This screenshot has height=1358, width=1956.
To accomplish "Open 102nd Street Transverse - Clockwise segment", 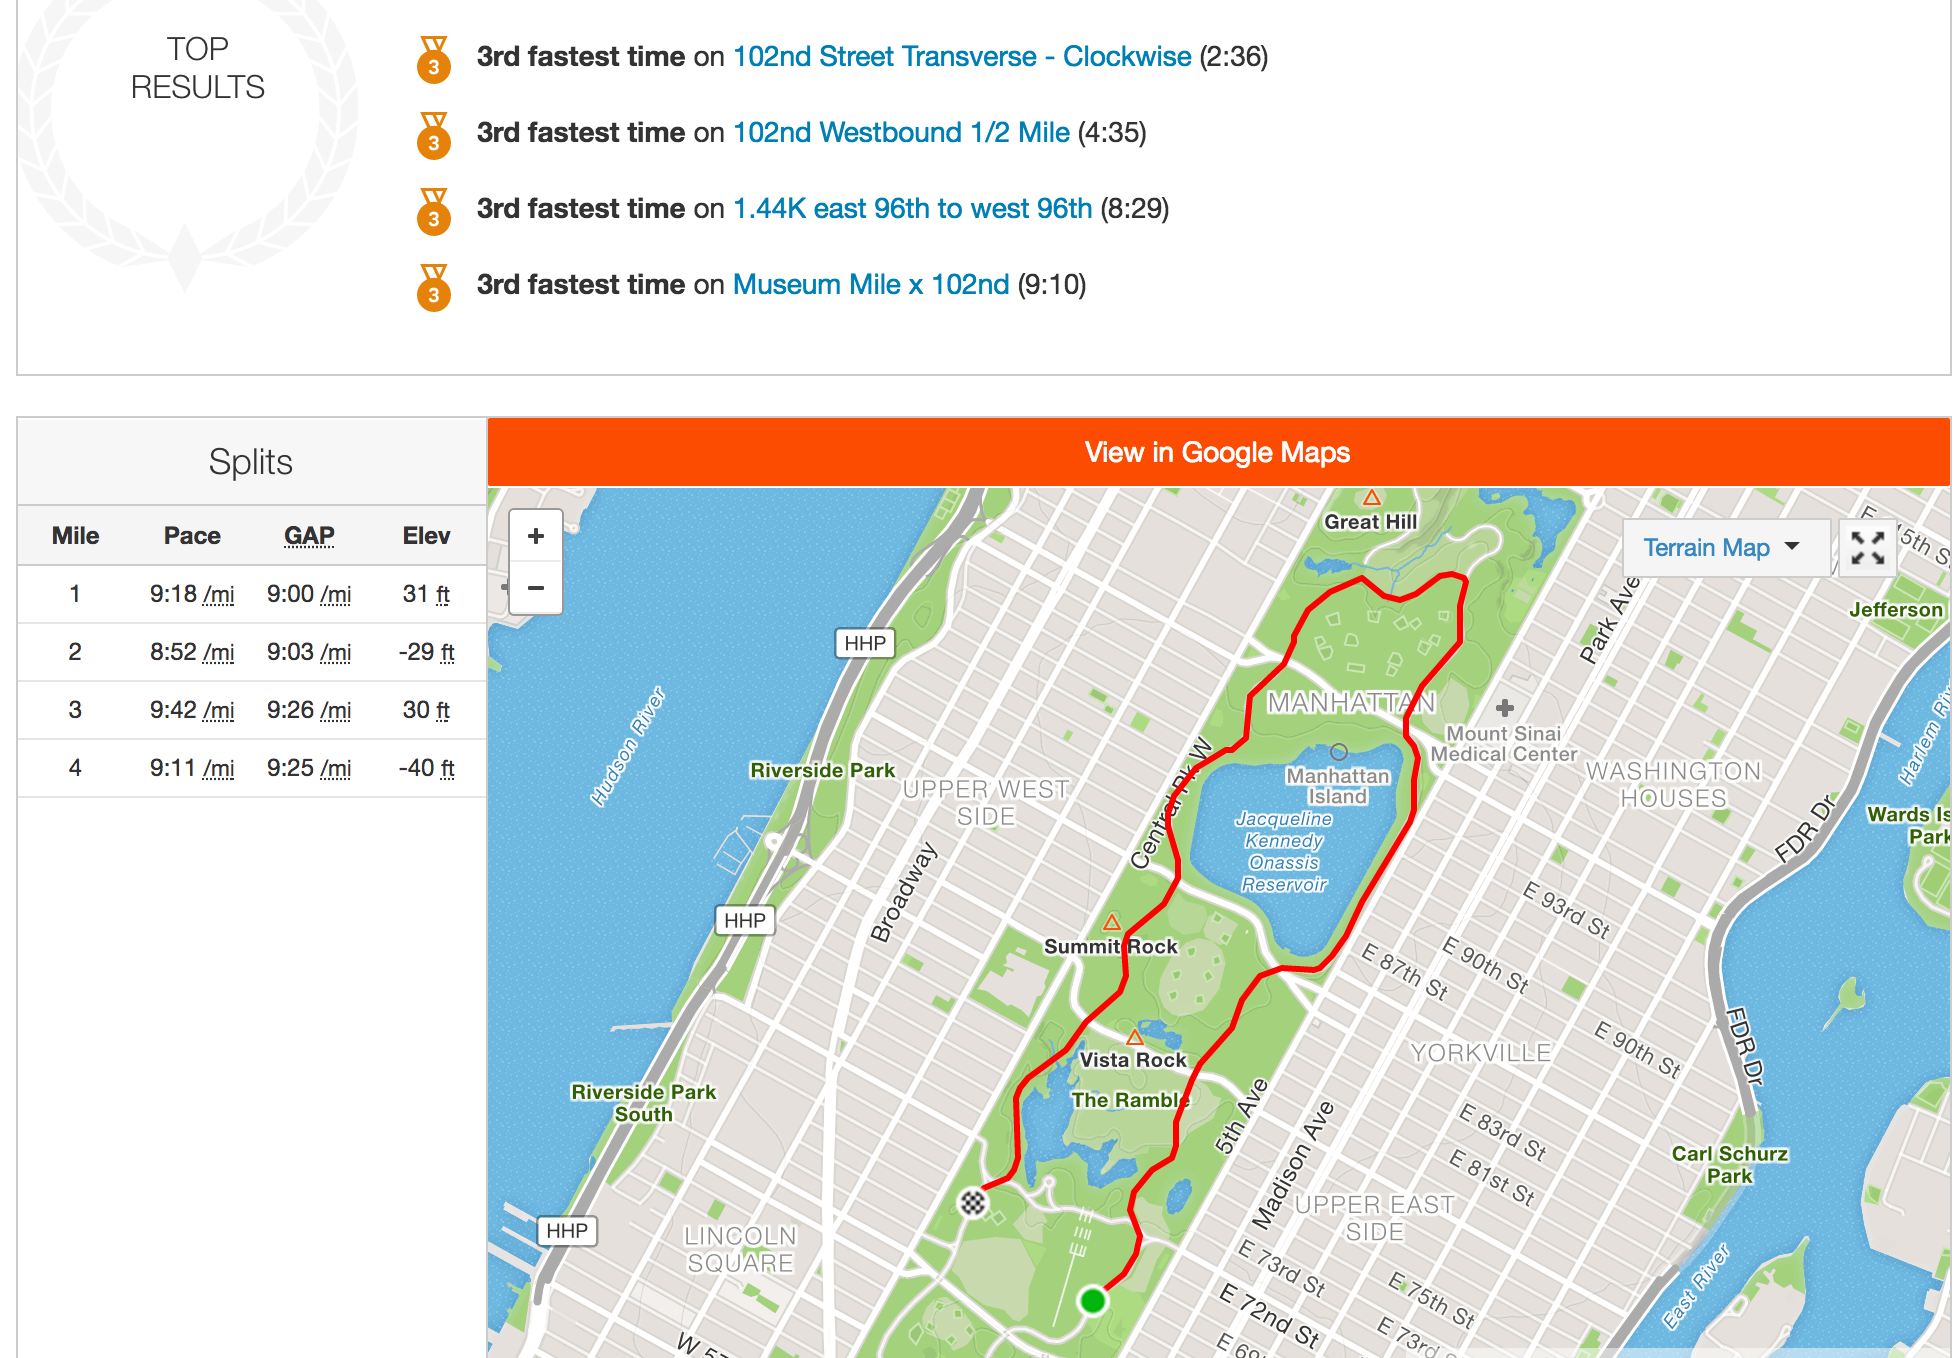I will [x=962, y=57].
